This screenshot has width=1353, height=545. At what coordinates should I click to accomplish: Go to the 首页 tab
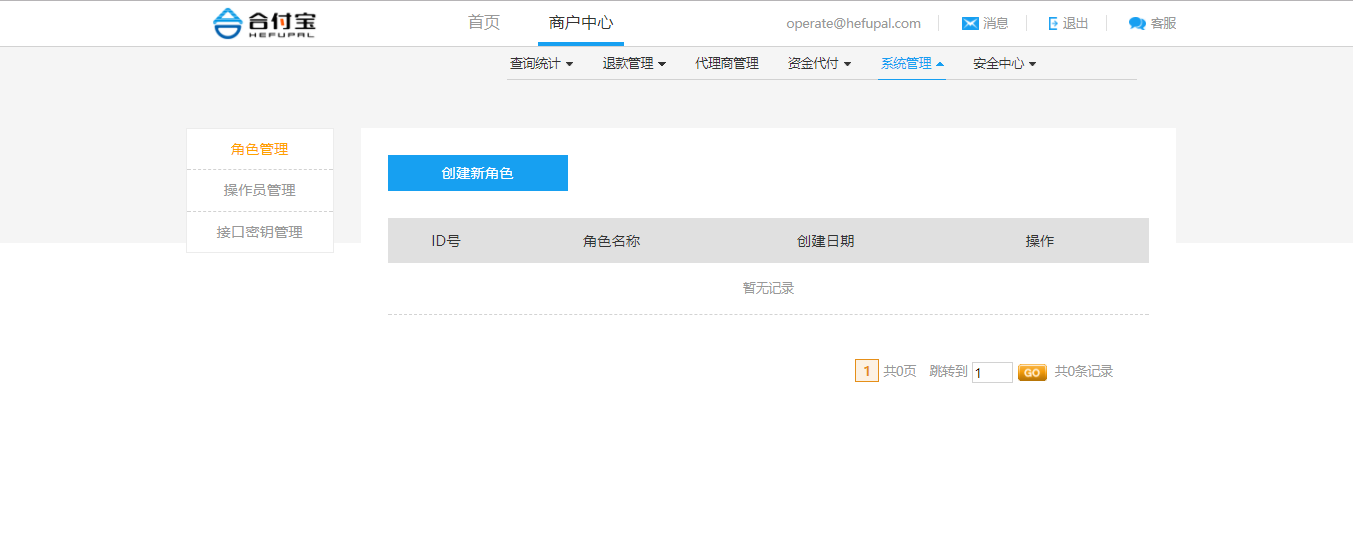[x=484, y=23]
